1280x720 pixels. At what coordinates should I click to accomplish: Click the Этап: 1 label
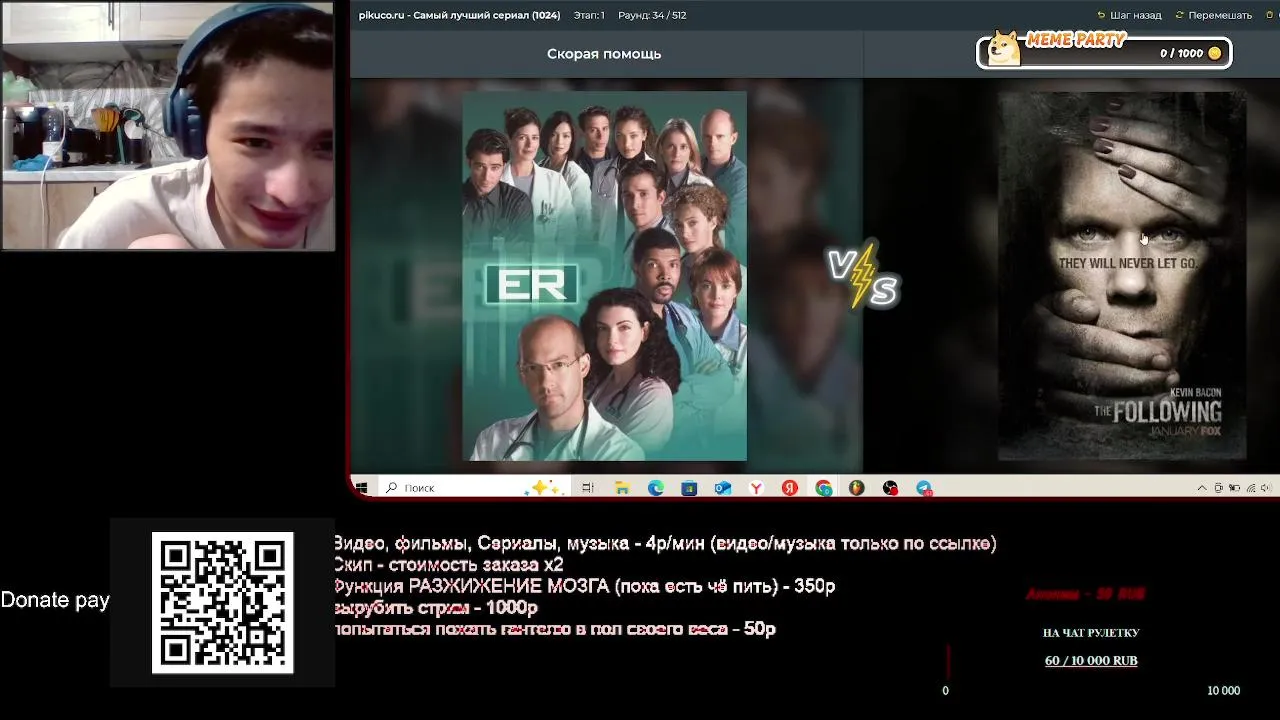coord(589,15)
